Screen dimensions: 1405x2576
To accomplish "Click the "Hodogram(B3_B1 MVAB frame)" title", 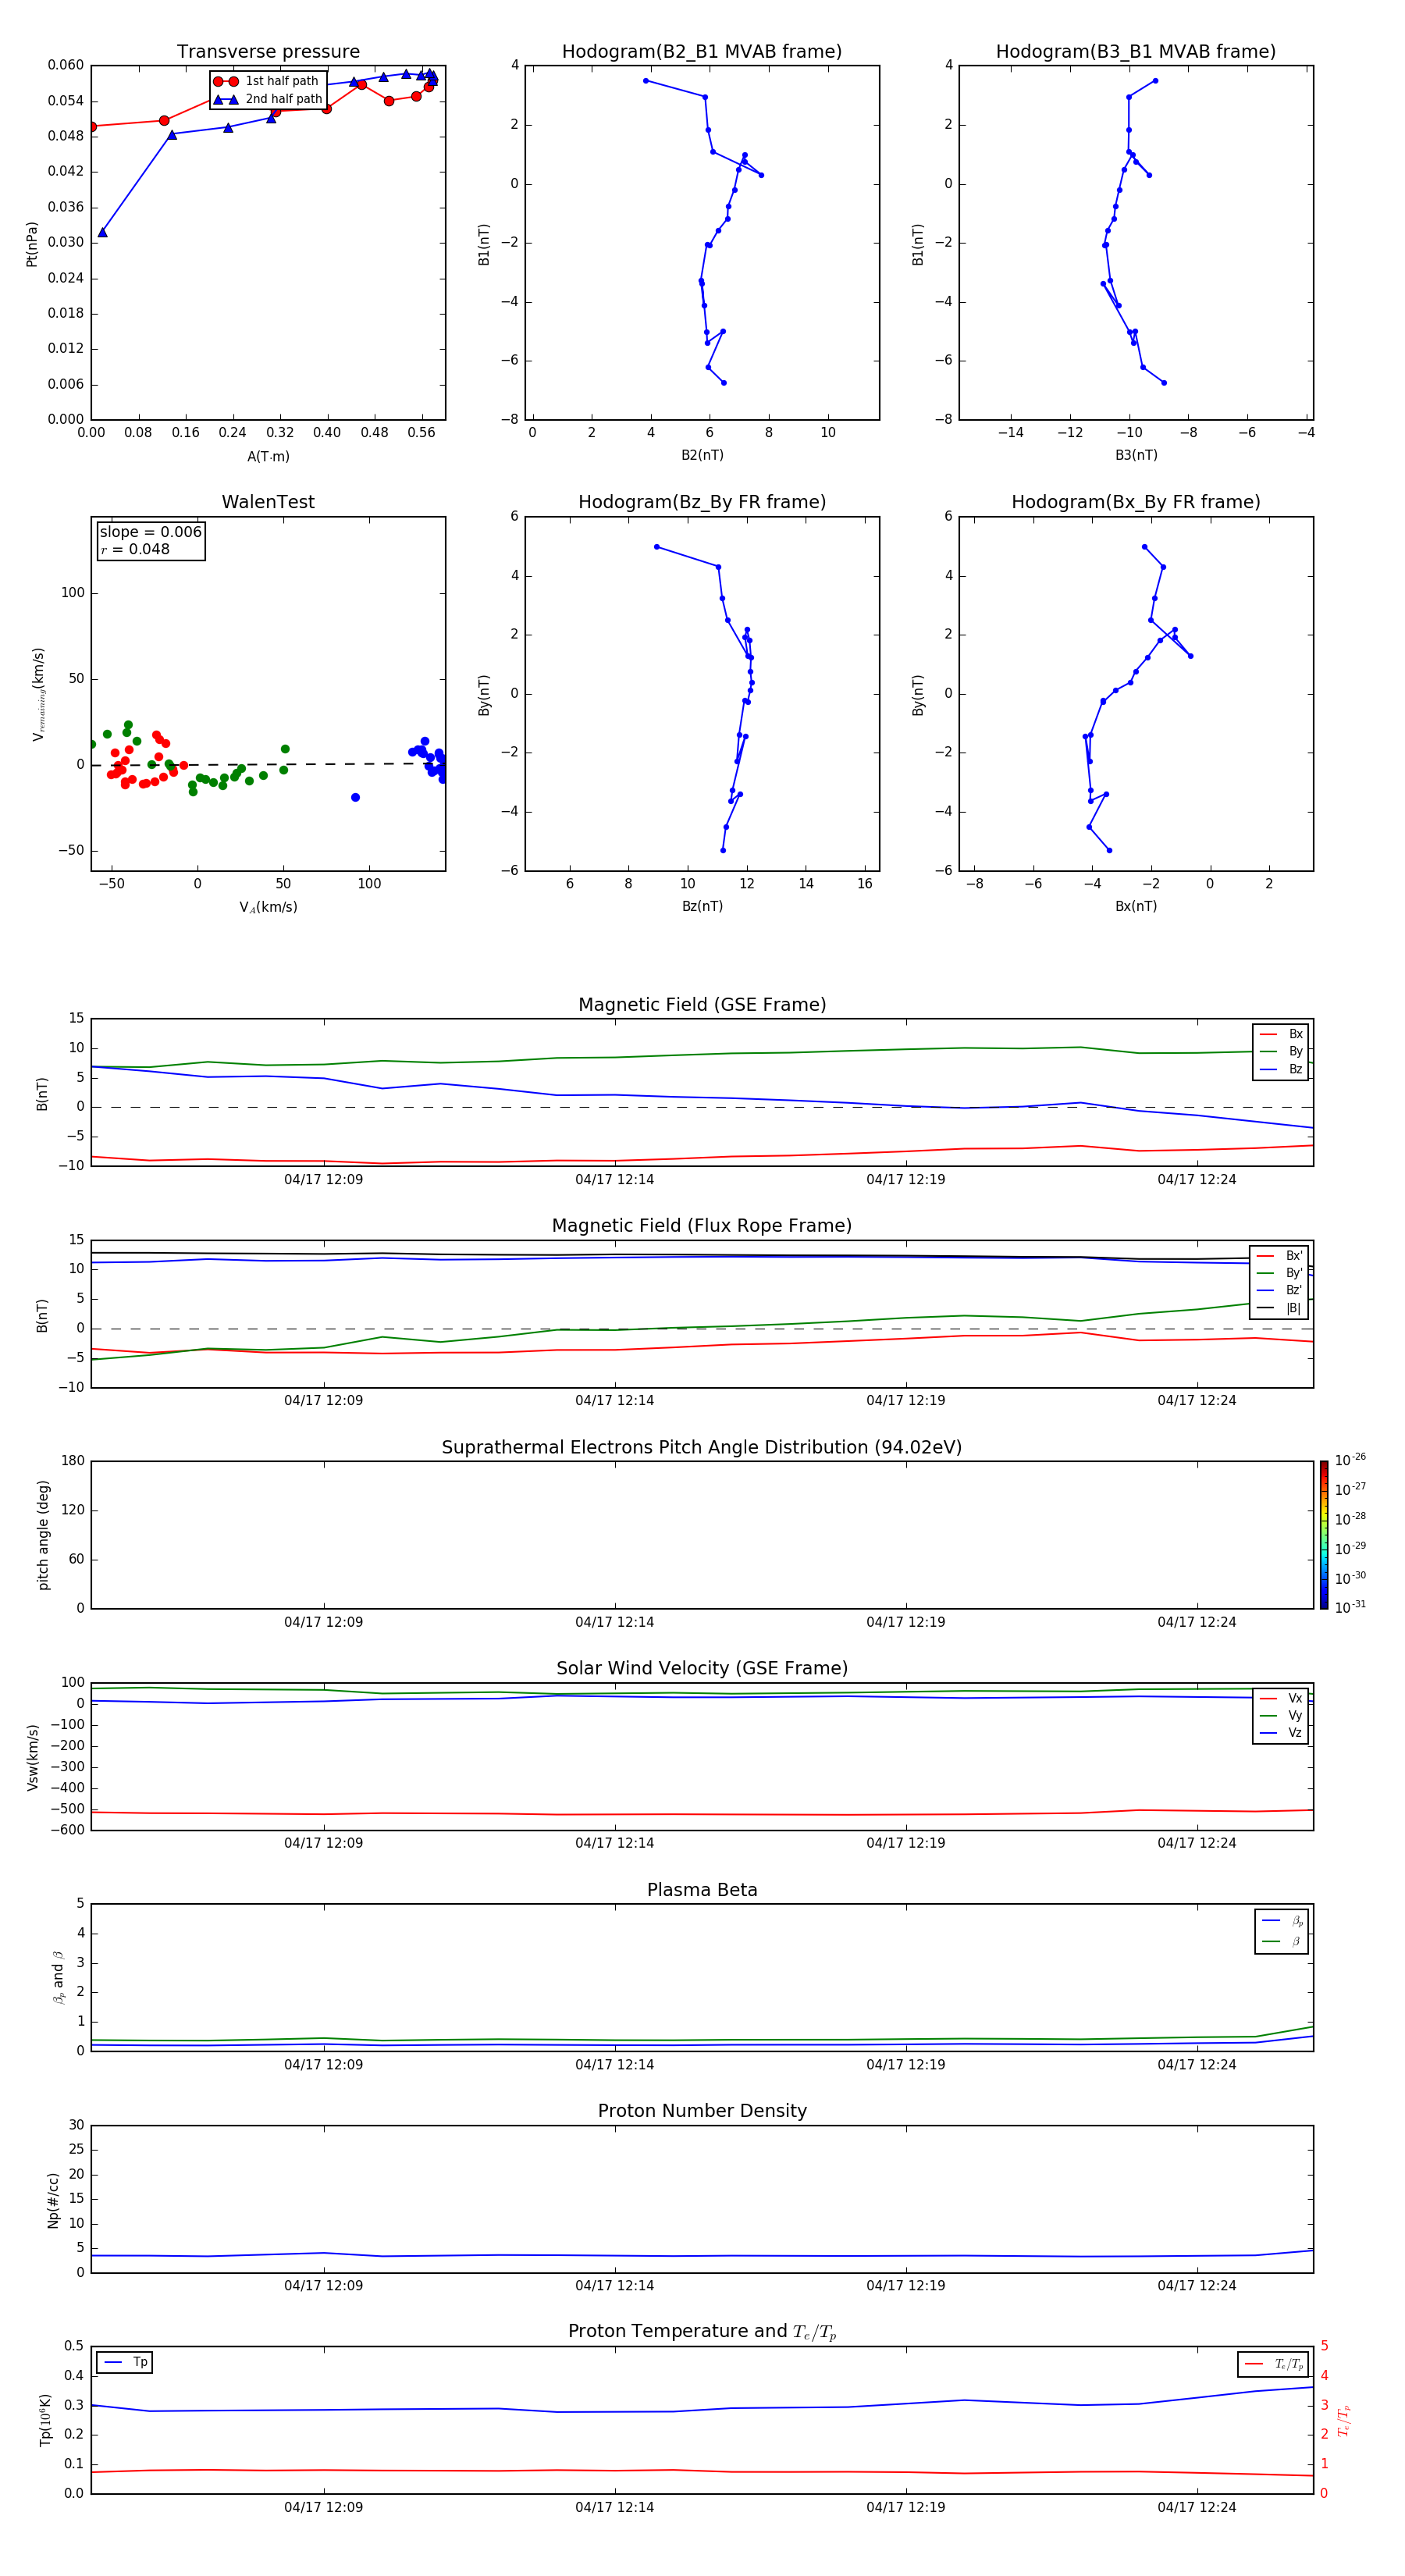I will 1136,52.
